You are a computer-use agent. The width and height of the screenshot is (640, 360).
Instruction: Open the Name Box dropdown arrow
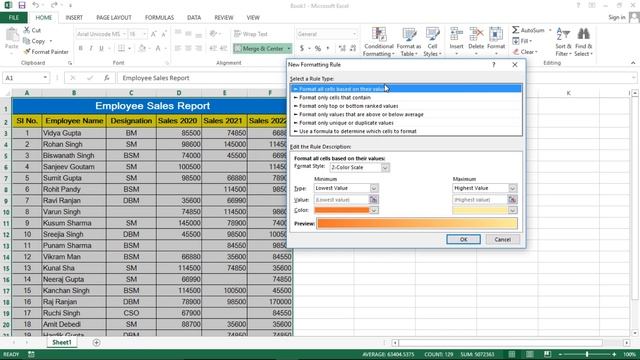point(45,78)
